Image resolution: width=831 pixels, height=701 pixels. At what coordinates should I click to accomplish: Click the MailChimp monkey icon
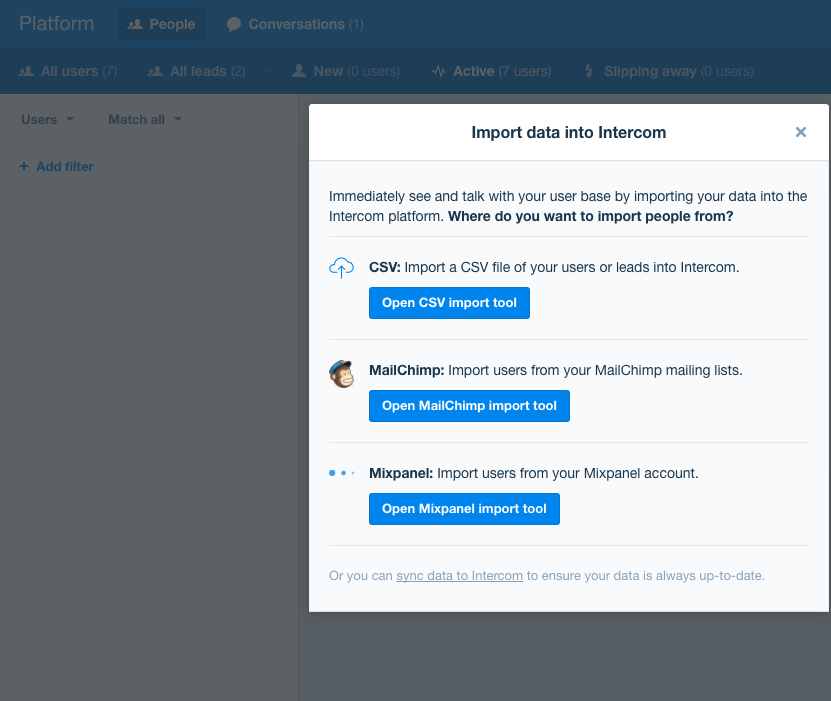coord(341,374)
